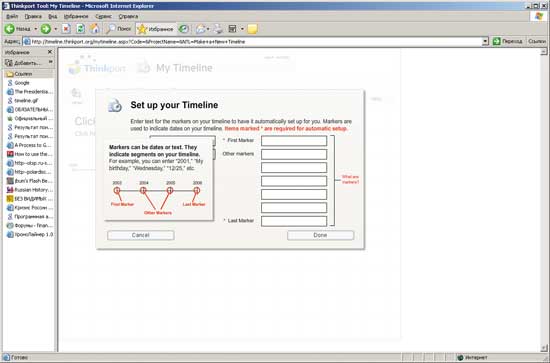
Task: Click the Интернет zone status bar icon
Action: pyautogui.click(x=460, y=357)
